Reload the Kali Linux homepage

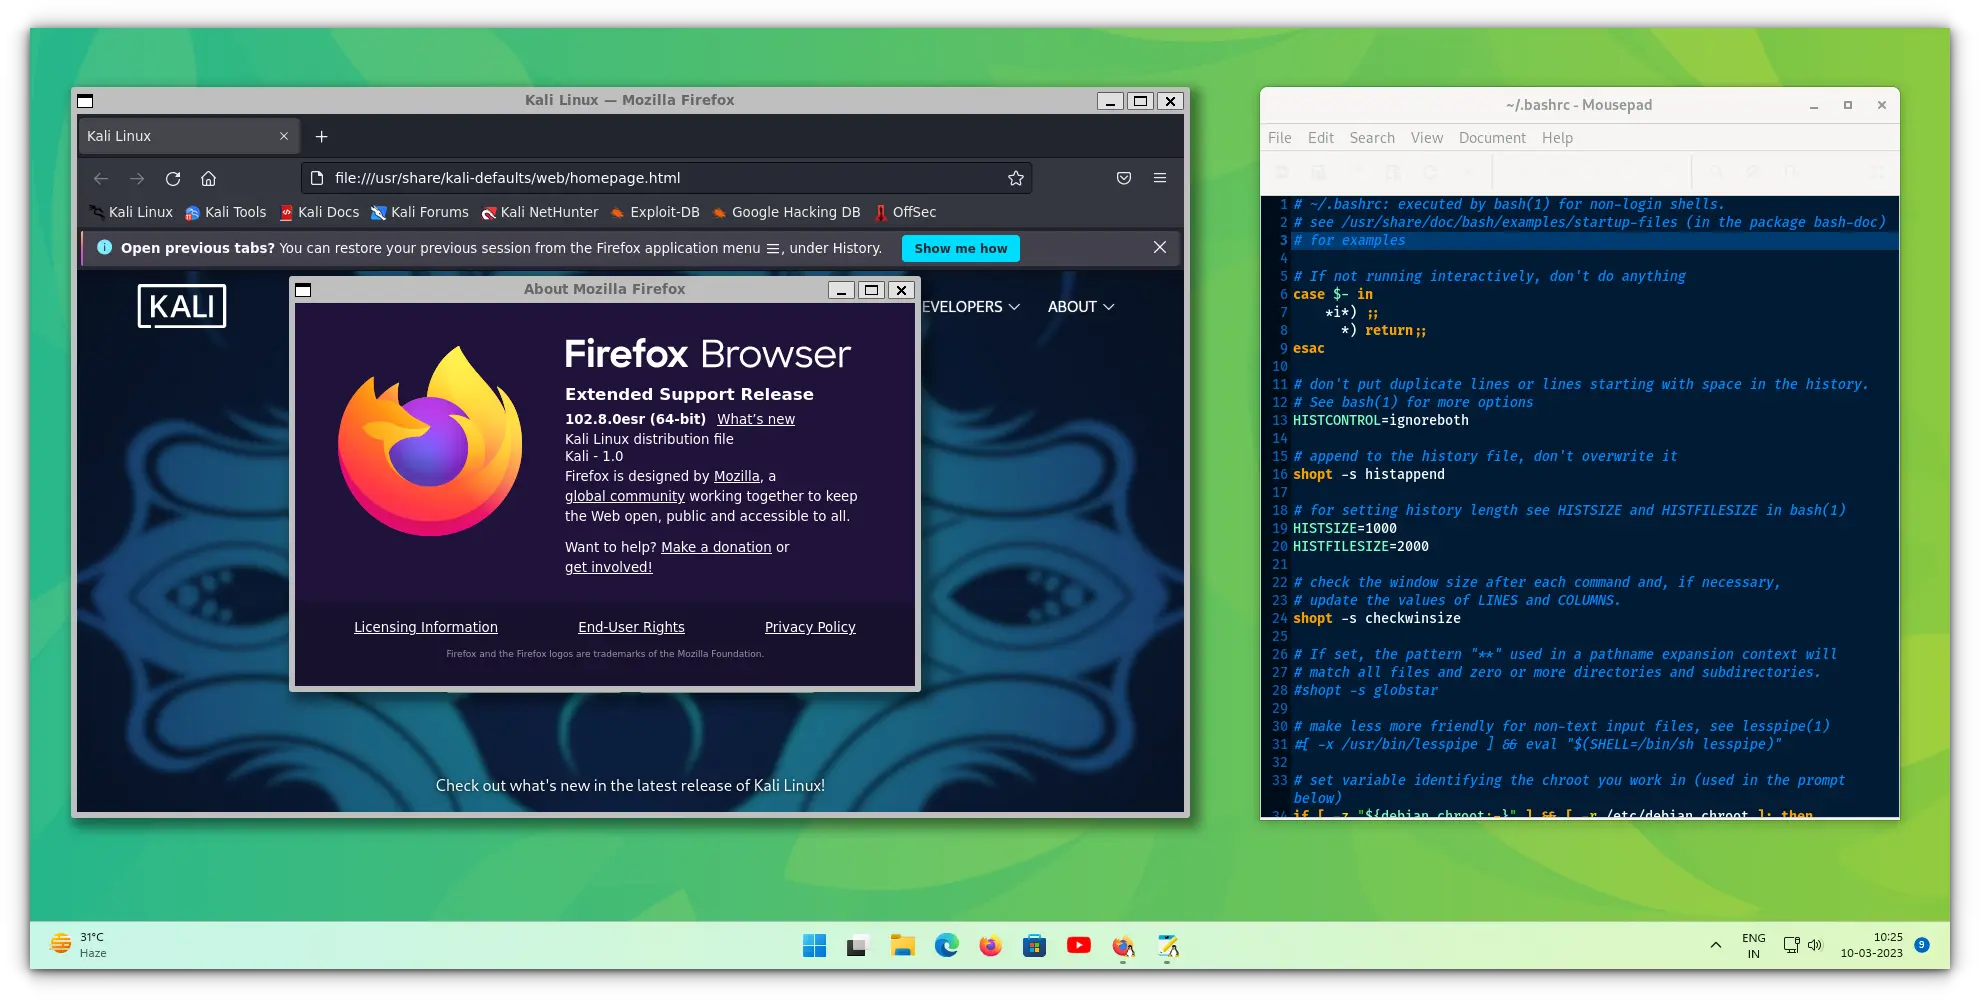173,178
